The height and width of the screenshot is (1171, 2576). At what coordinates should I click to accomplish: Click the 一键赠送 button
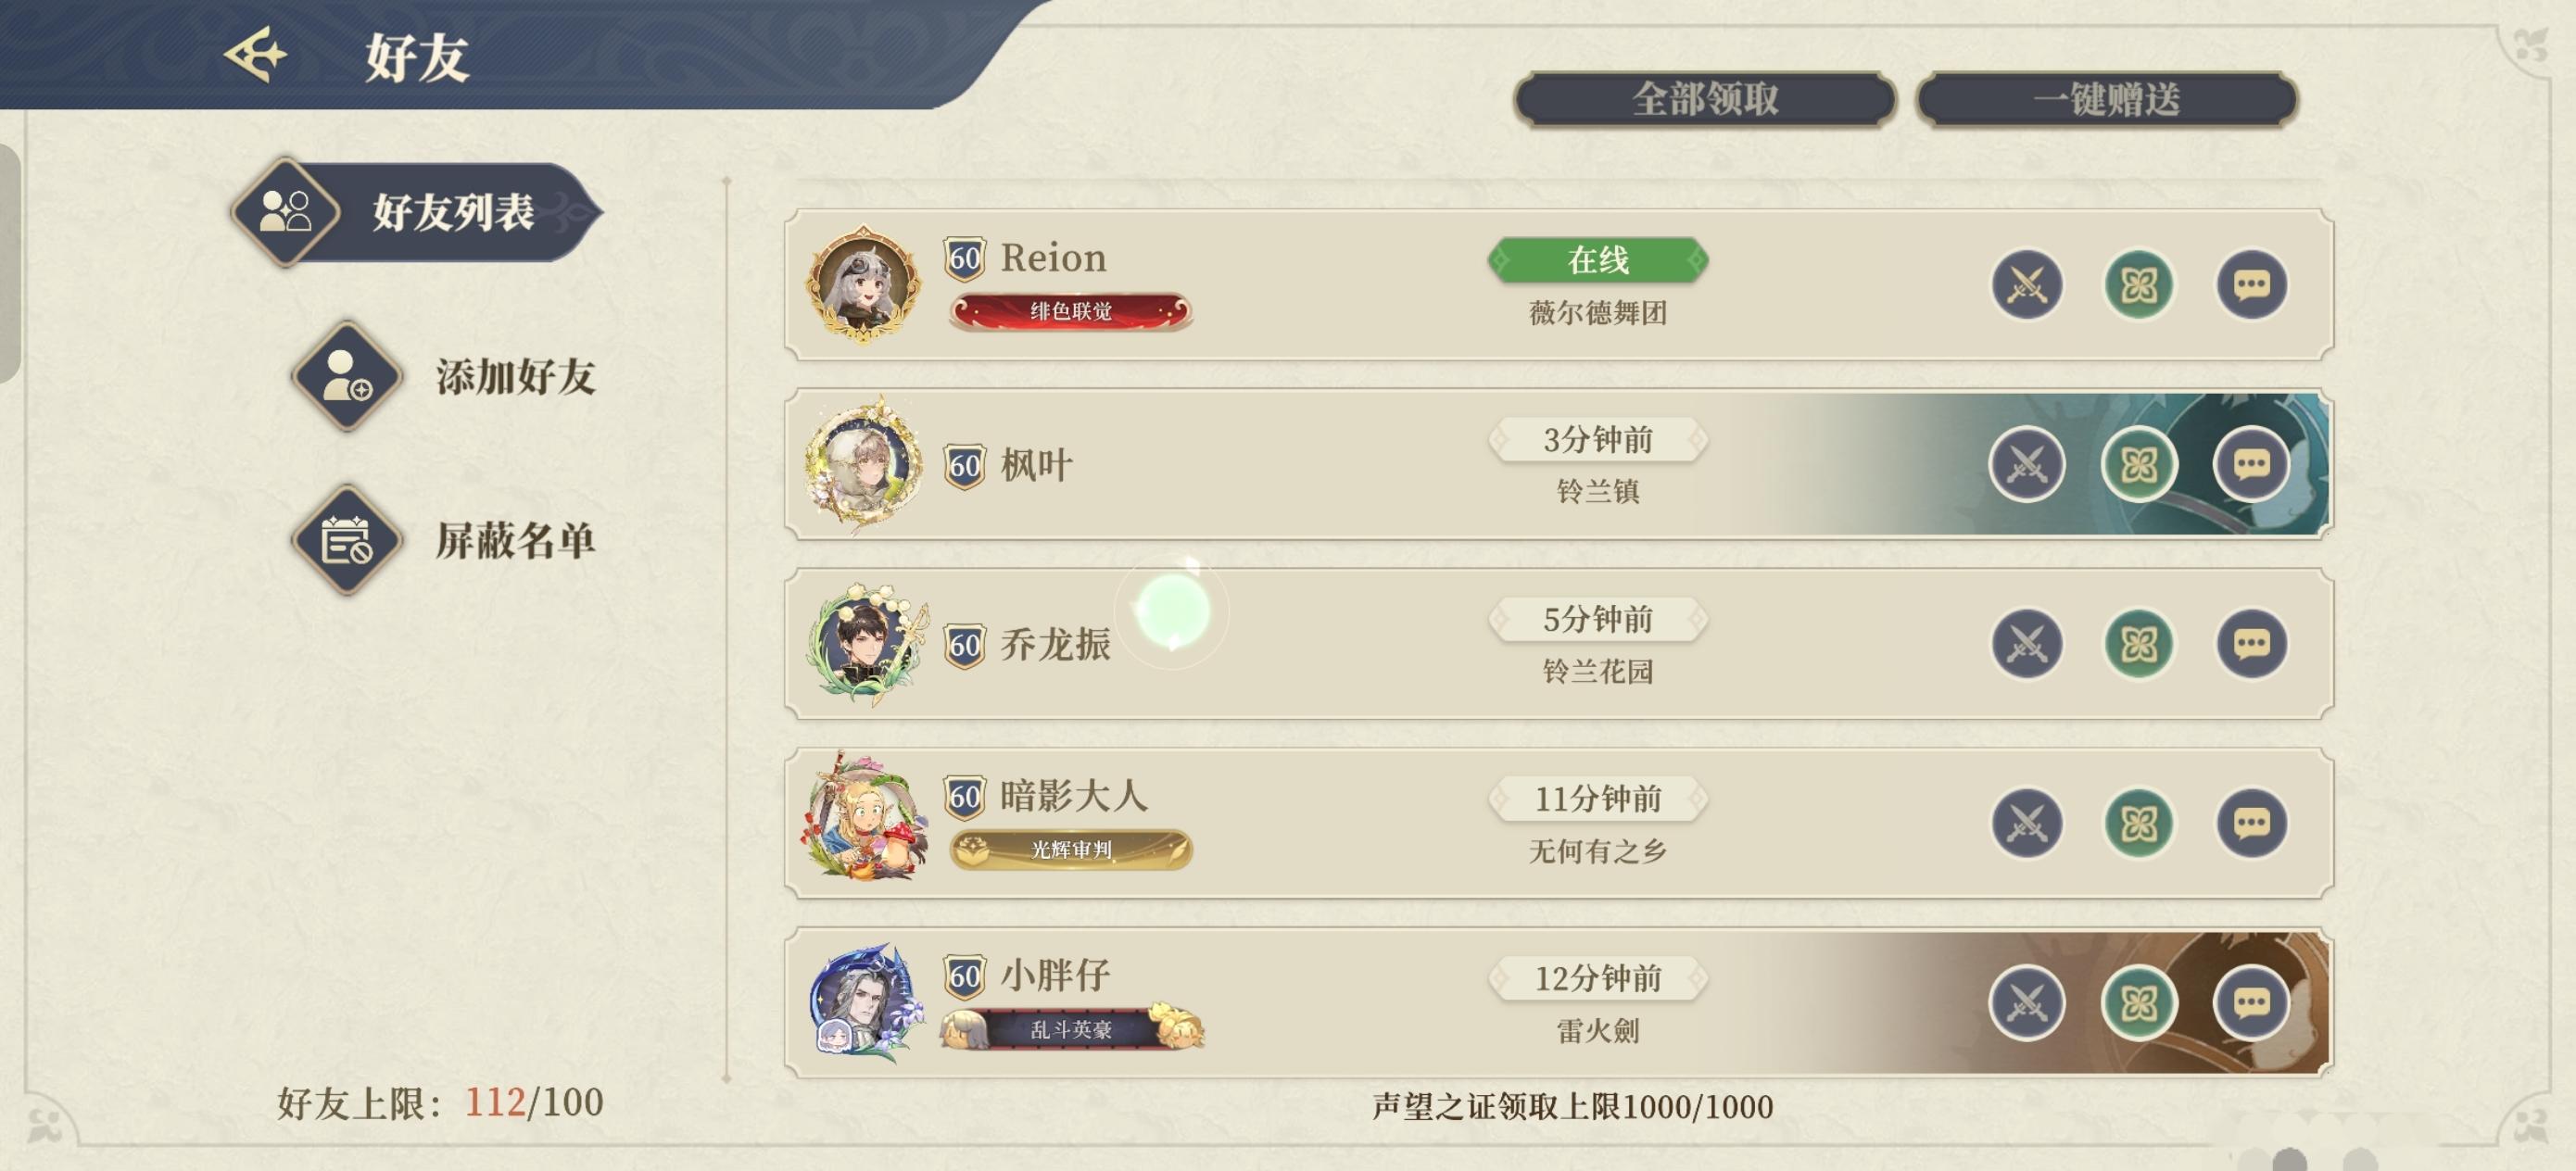click(2106, 99)
